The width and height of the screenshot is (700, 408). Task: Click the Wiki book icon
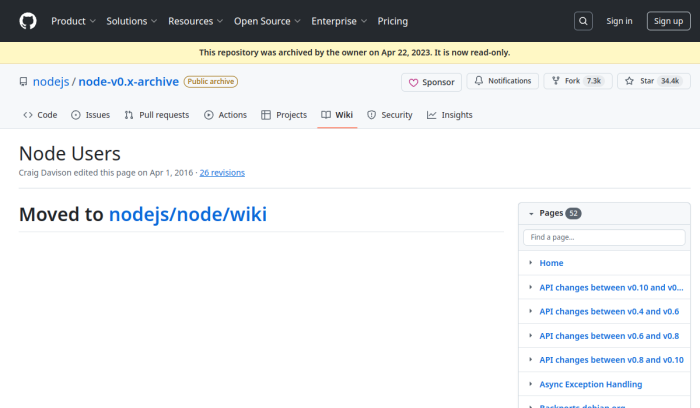(x=326, y=115)
